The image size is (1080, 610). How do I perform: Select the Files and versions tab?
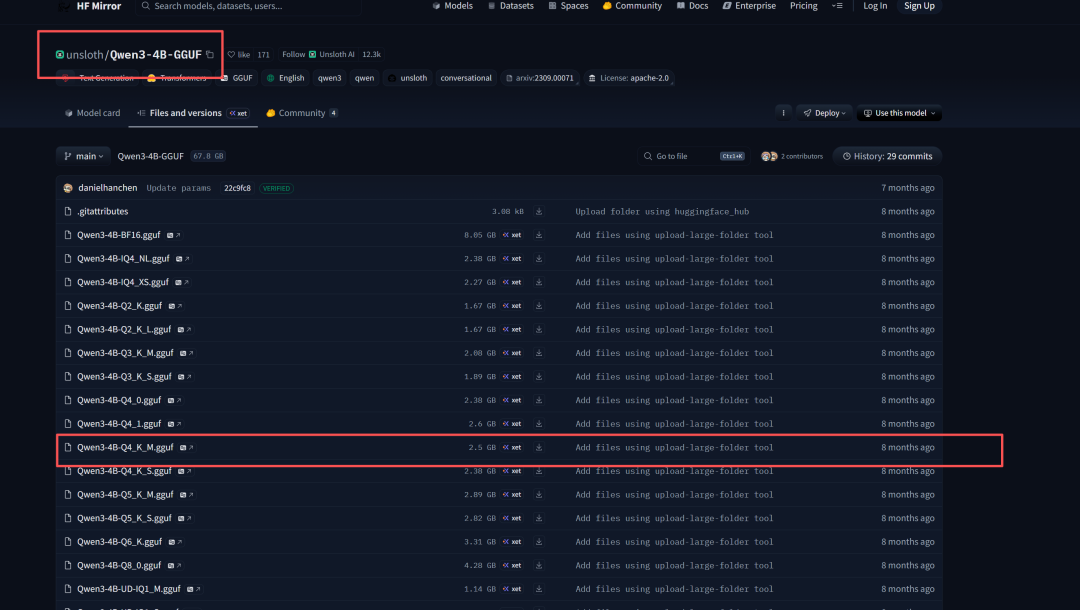193,113
